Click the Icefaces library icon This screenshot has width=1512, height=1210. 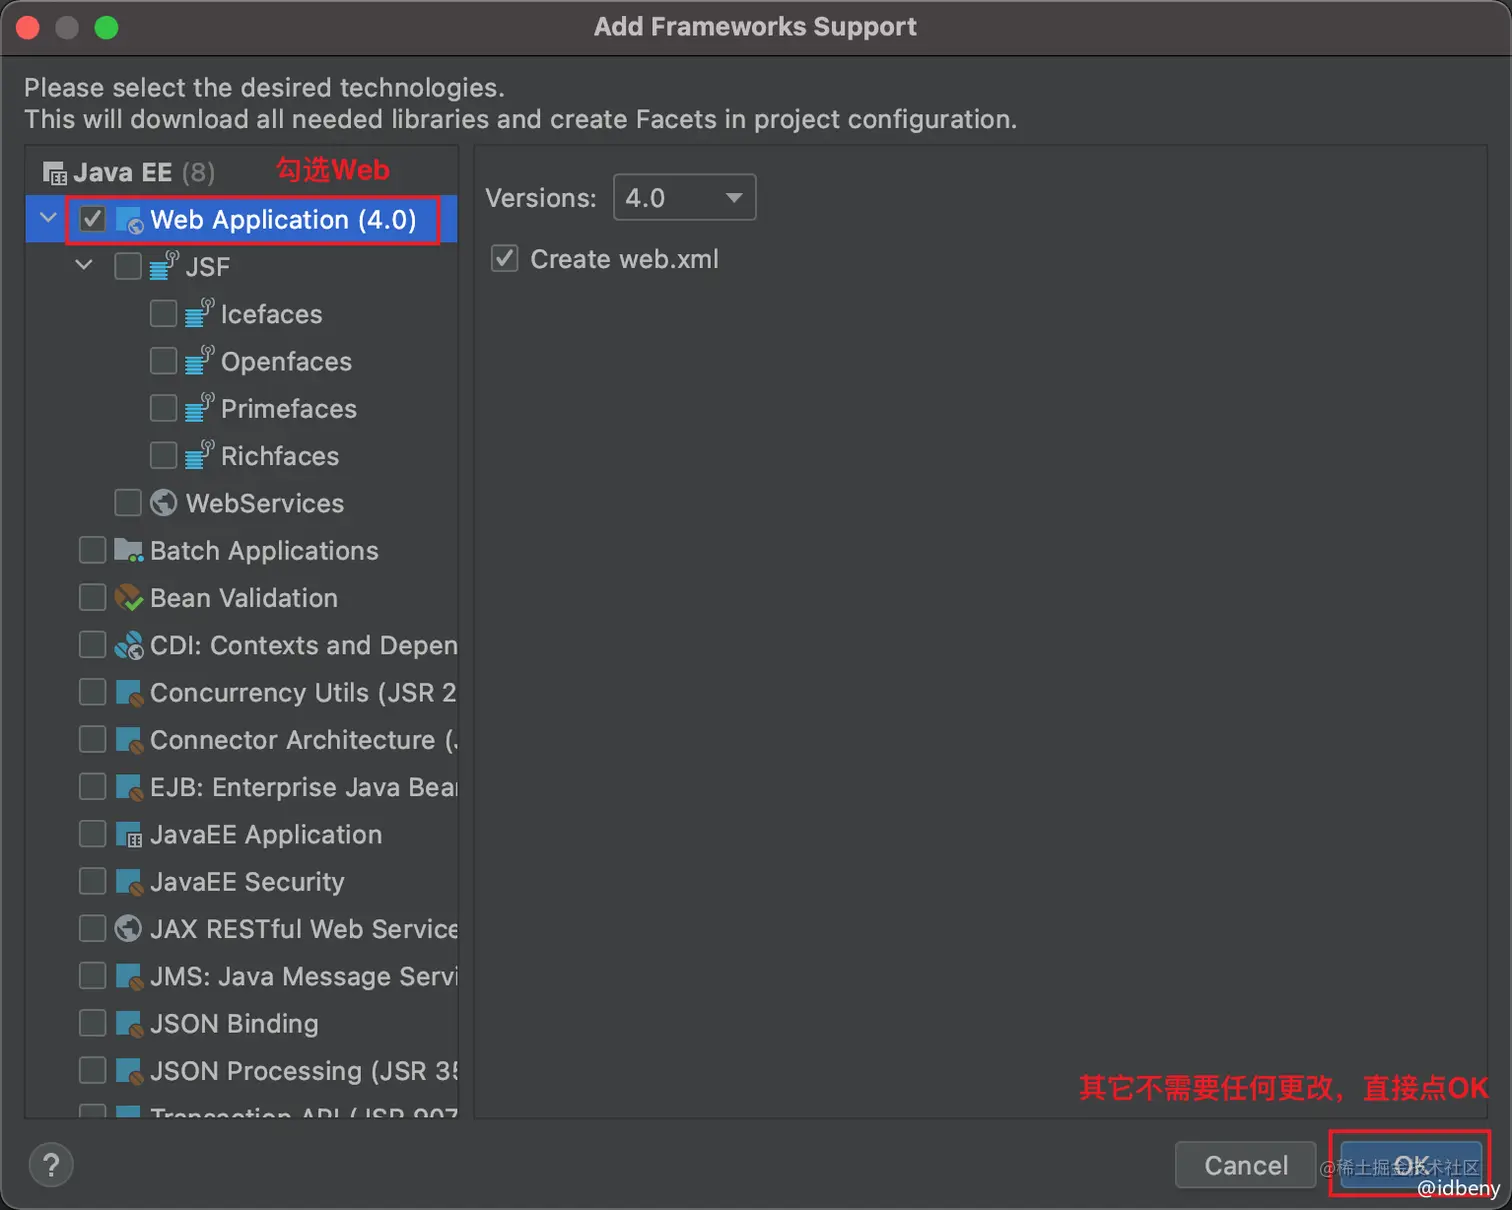(x=199, y=313)
